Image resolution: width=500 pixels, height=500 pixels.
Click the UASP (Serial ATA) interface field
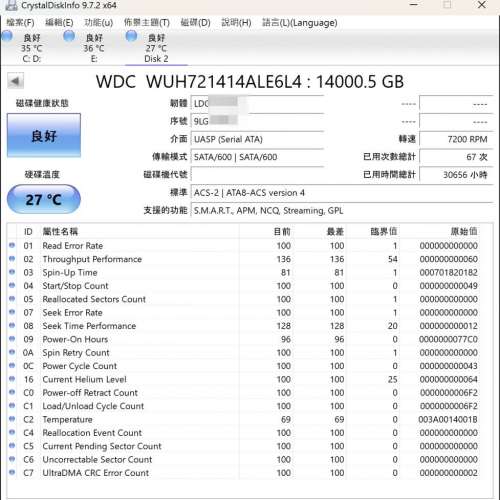[257, 139]
